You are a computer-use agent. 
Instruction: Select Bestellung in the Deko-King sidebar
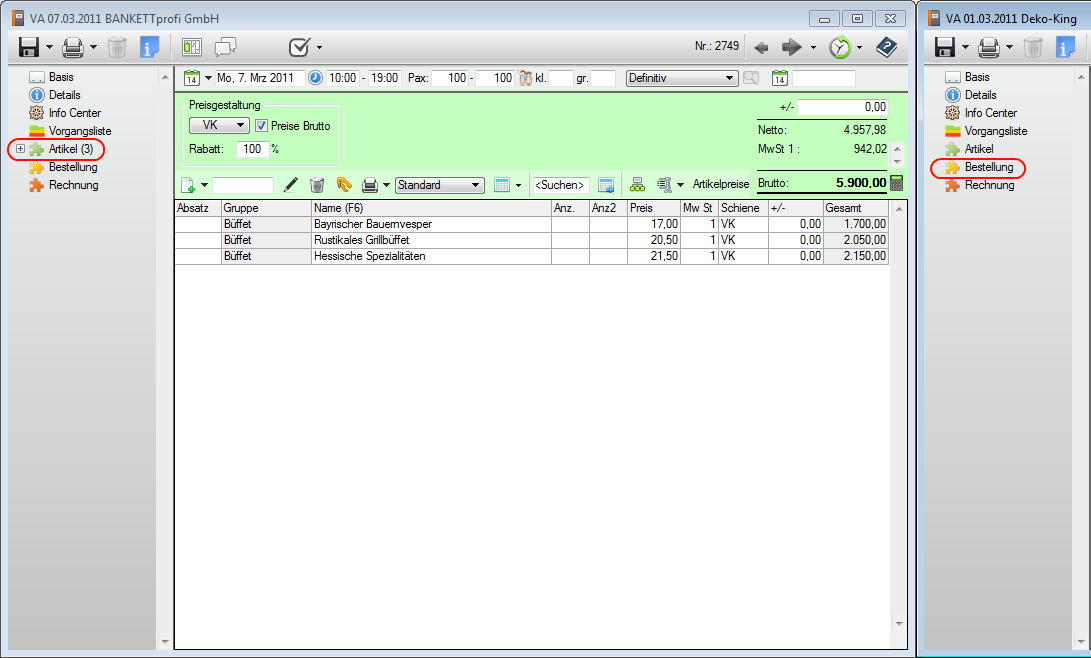coord(988,167)
